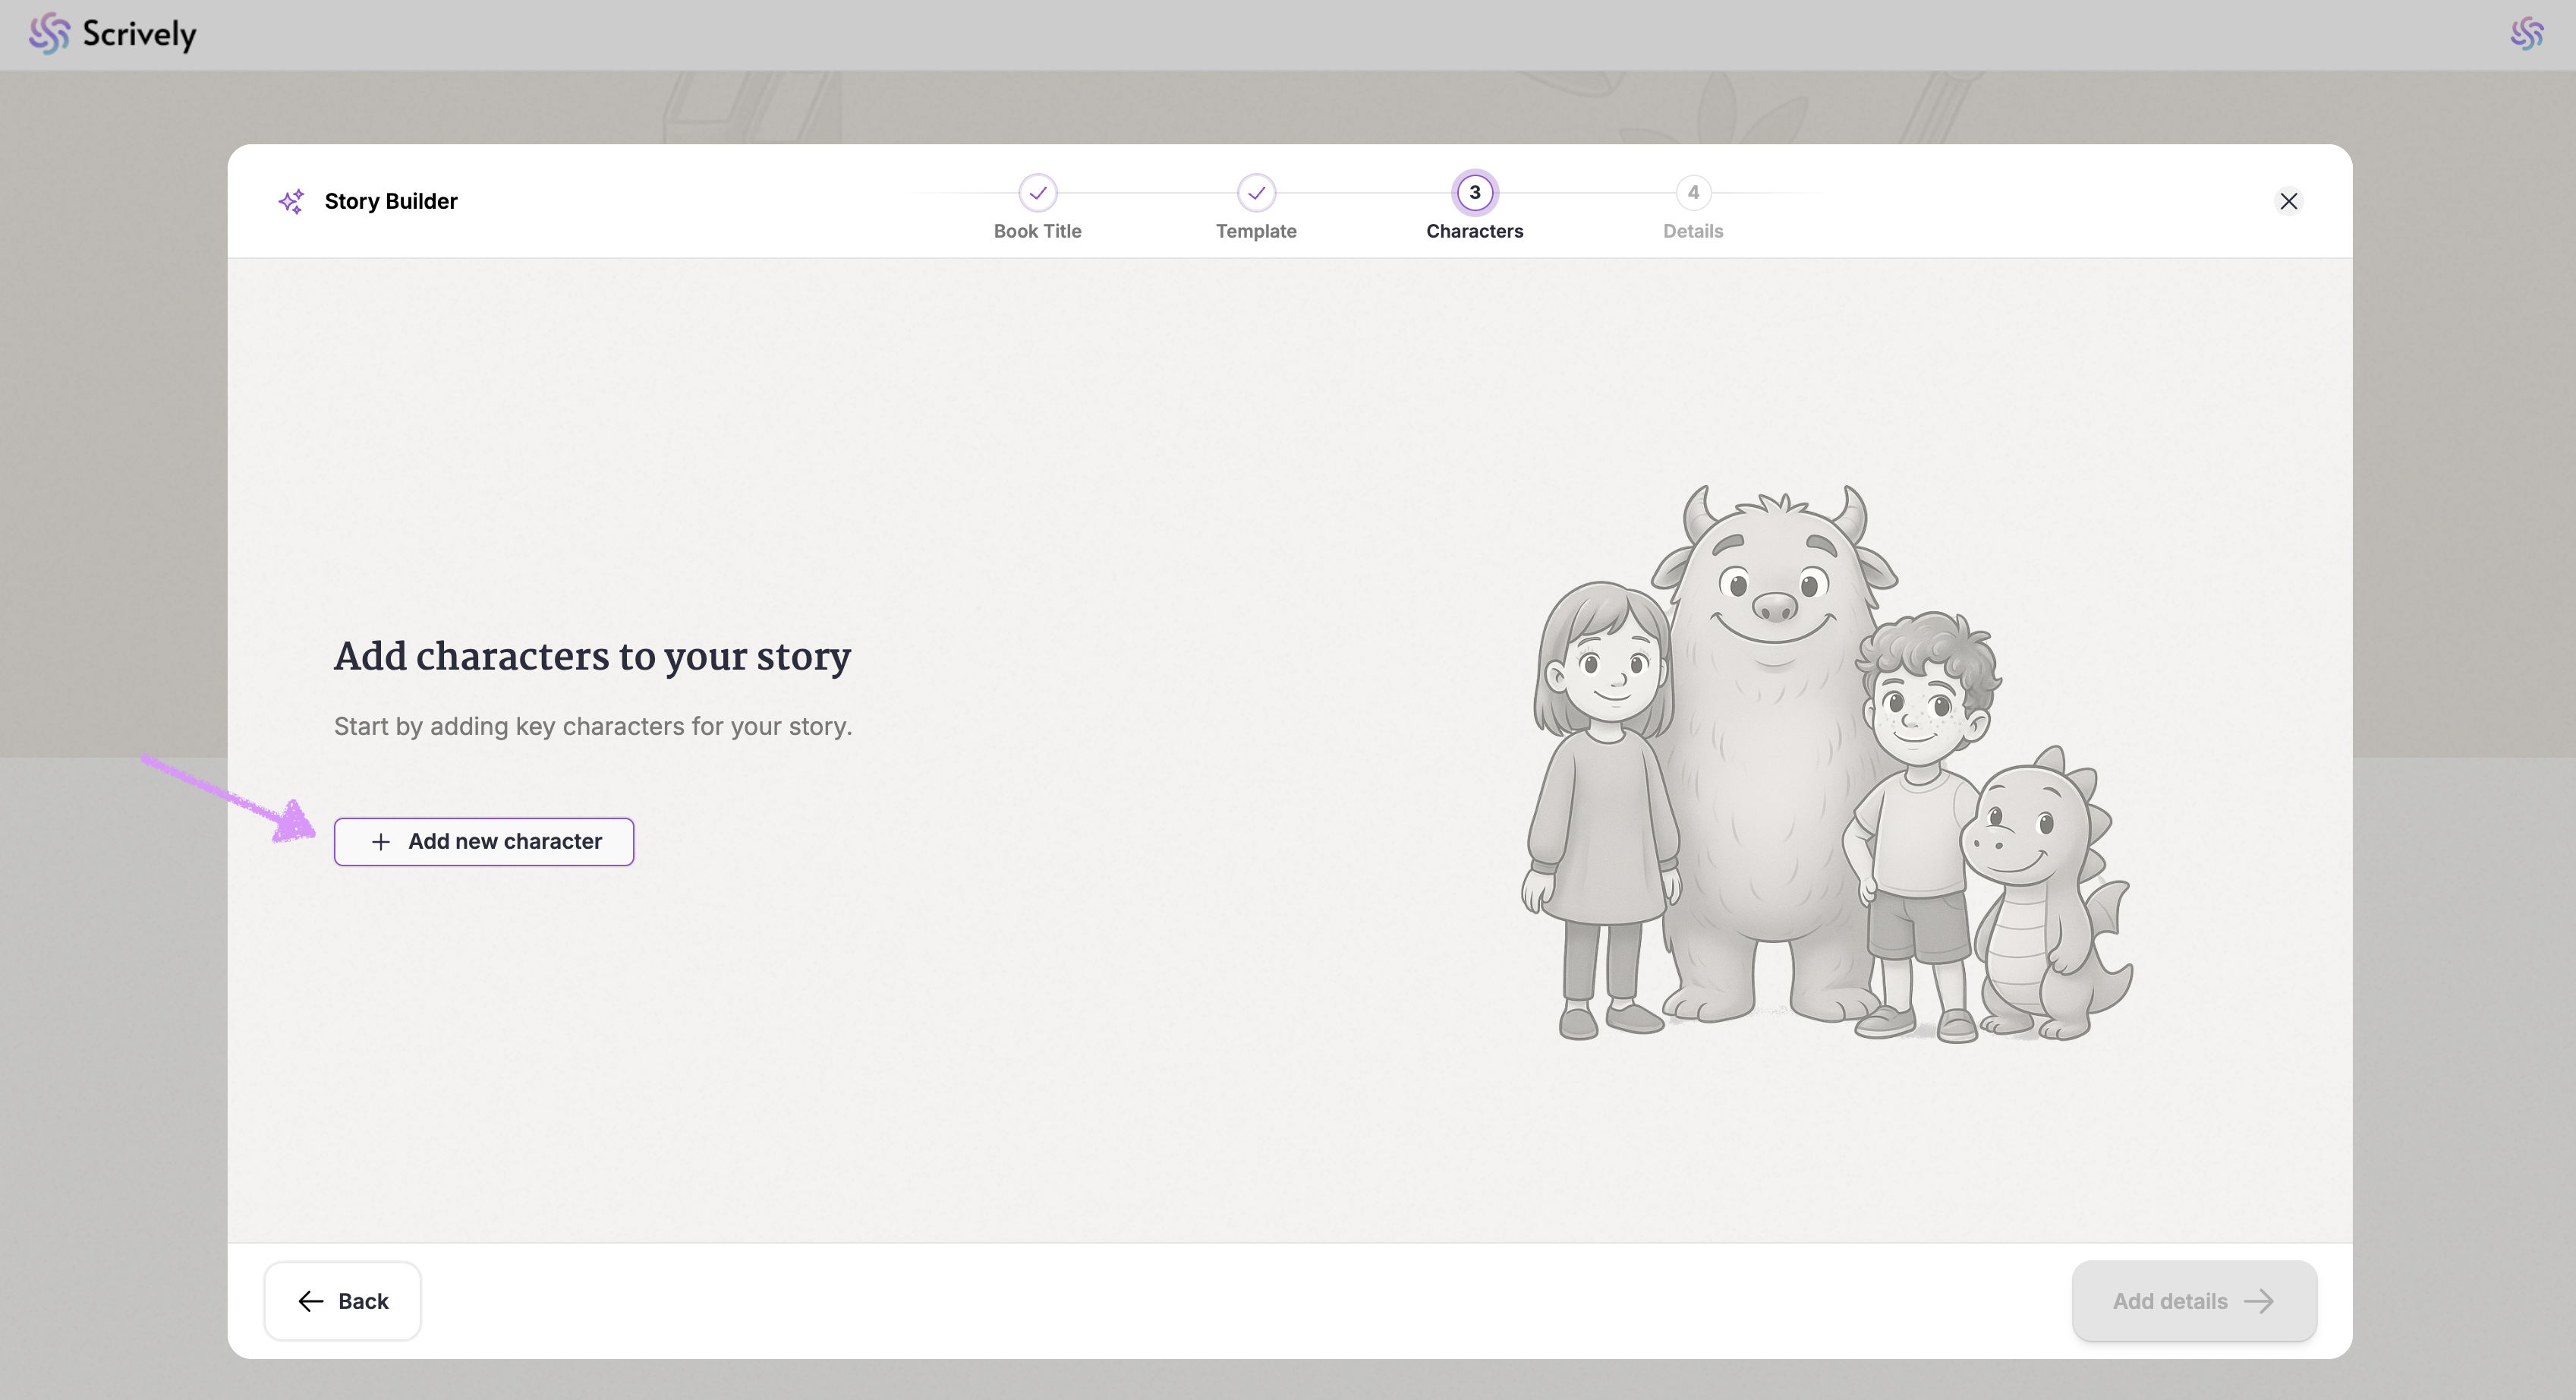This screenshot has height=1400, width=2576.
Task: Click the Scrively swirl logo icon
Action: click(48, 34)
